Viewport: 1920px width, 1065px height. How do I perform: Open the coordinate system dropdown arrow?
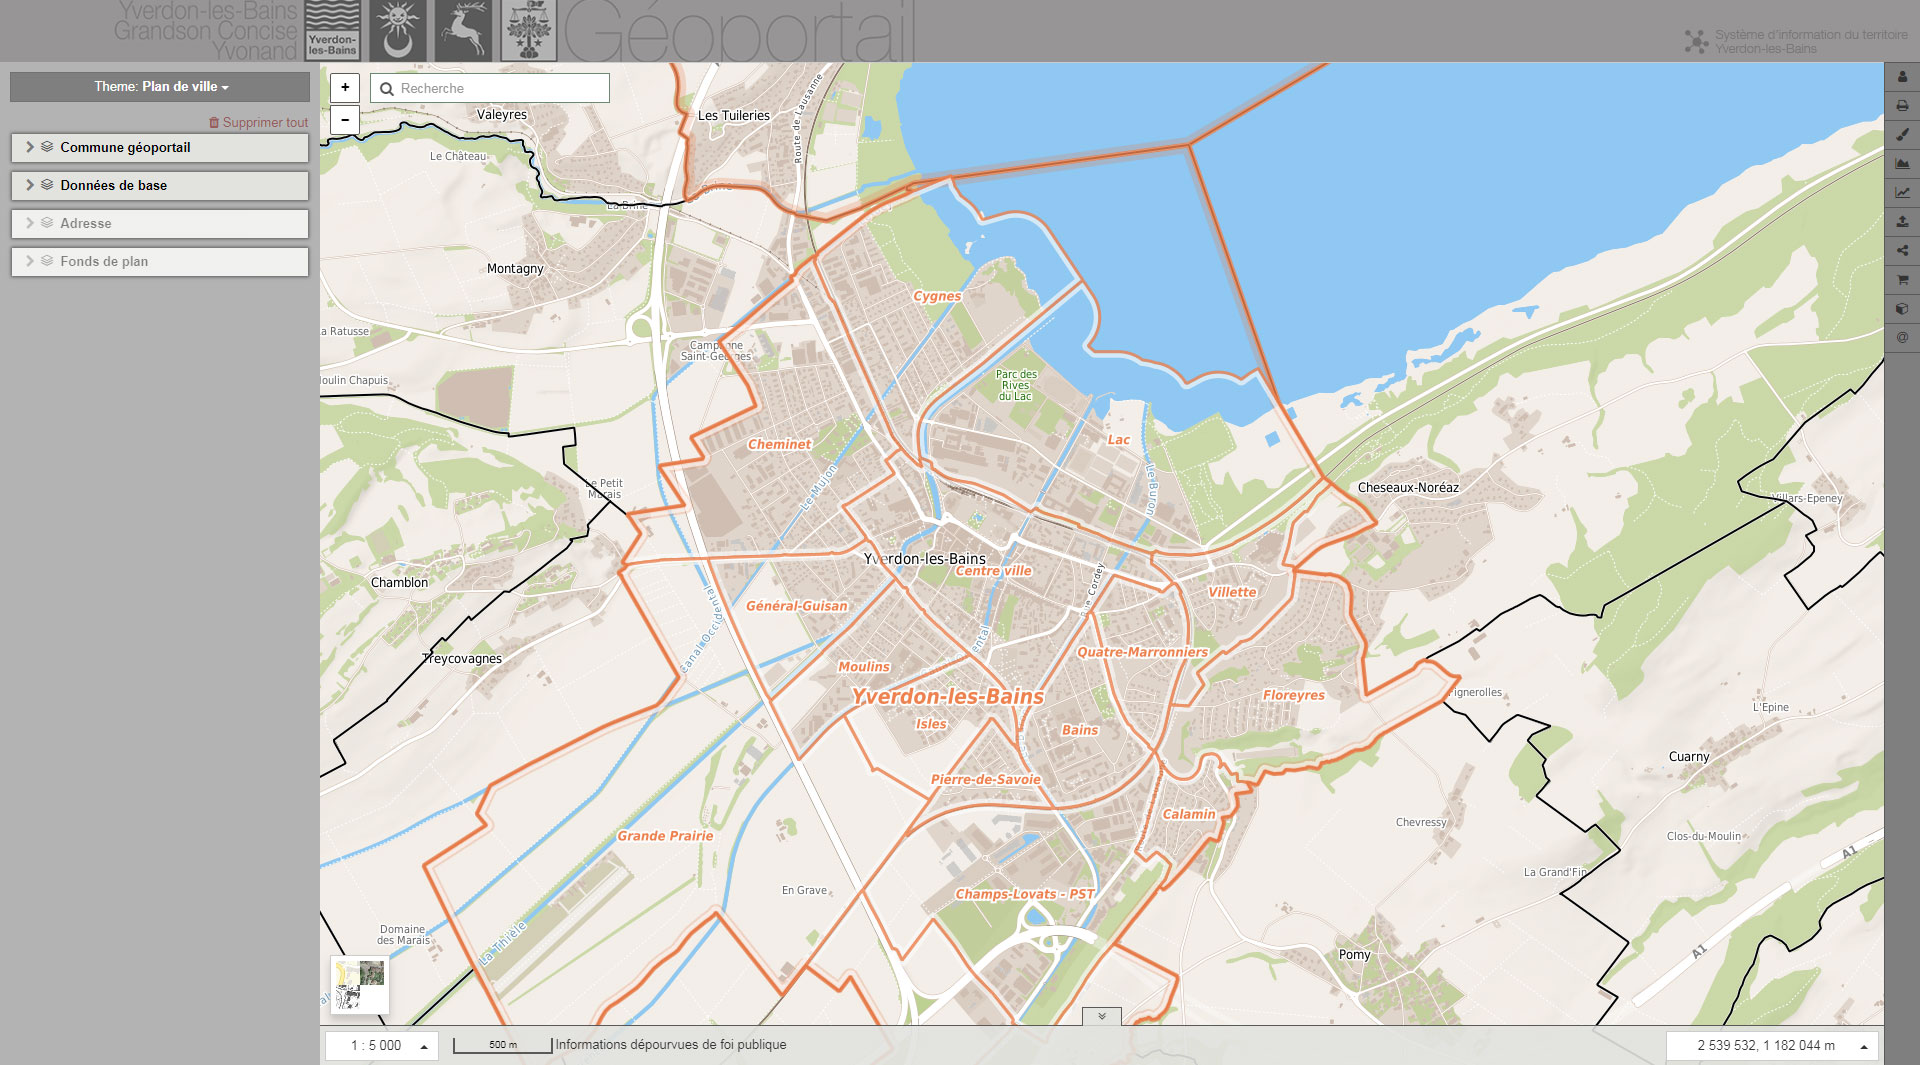click(x=1864, y=1047)
